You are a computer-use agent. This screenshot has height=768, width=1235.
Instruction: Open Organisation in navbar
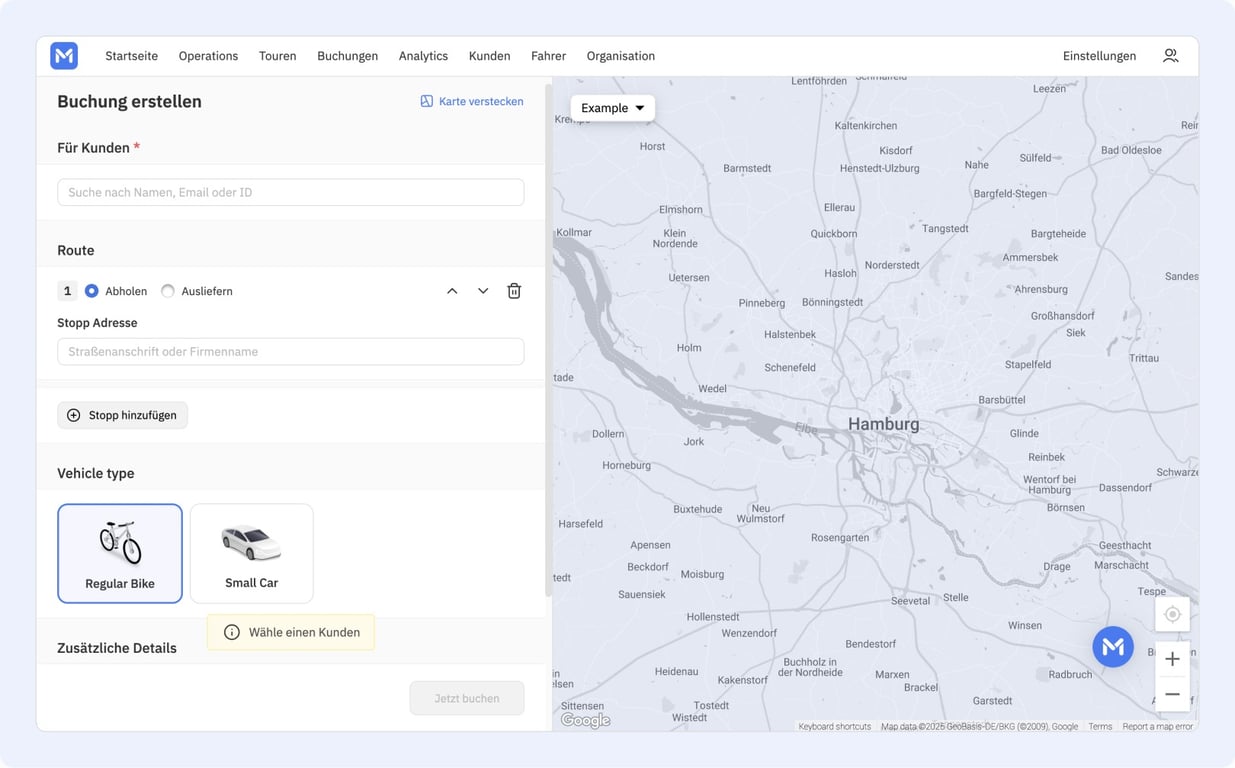coord(621,56)
